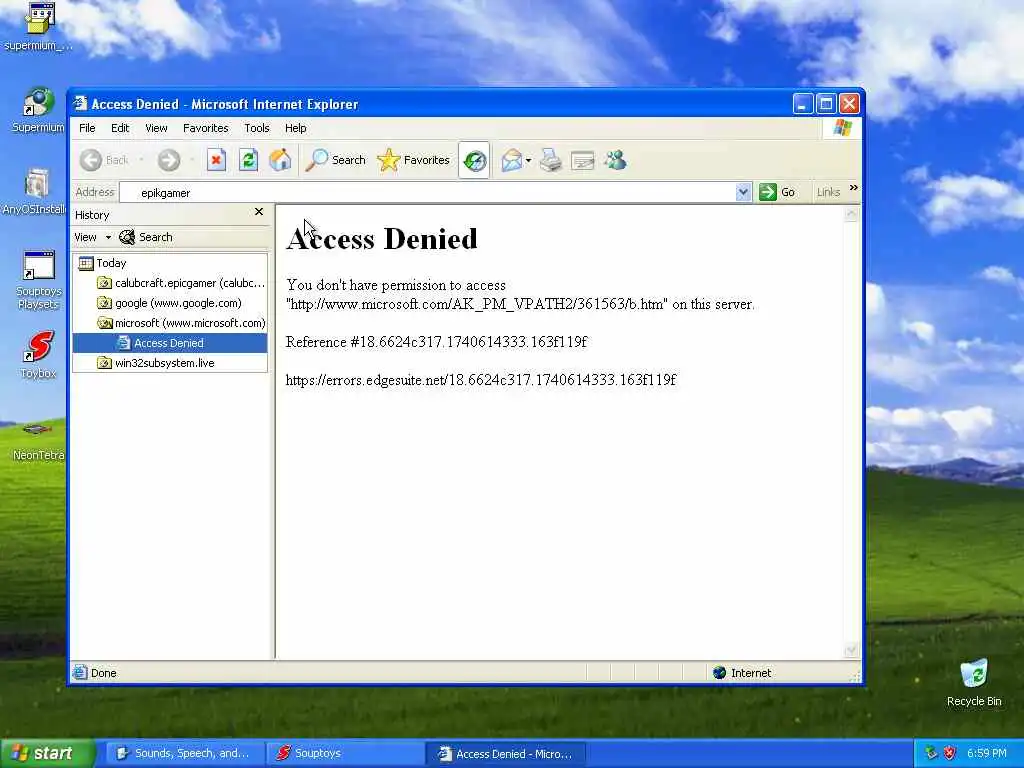1024x768 pixels.
Task: Open the Favorites star toolbar button
Action: pos(413,160)
